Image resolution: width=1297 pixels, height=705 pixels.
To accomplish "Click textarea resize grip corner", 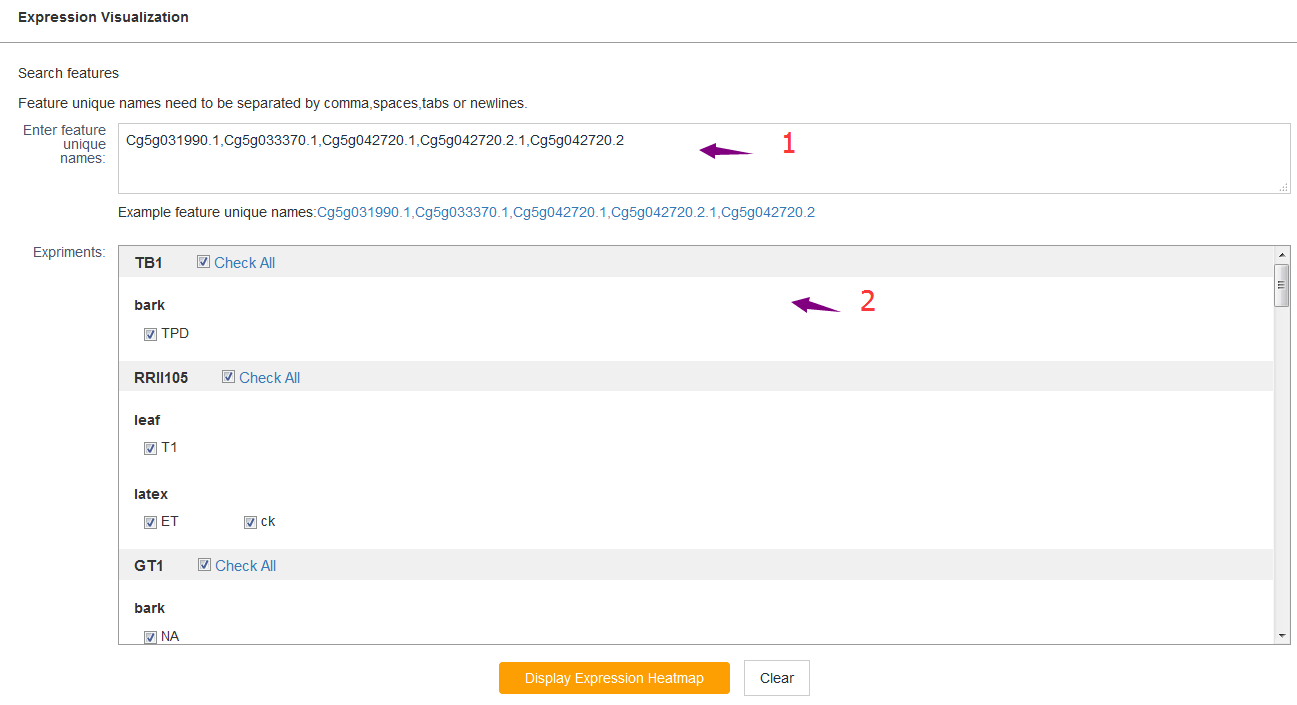I will pos(1283,187).
